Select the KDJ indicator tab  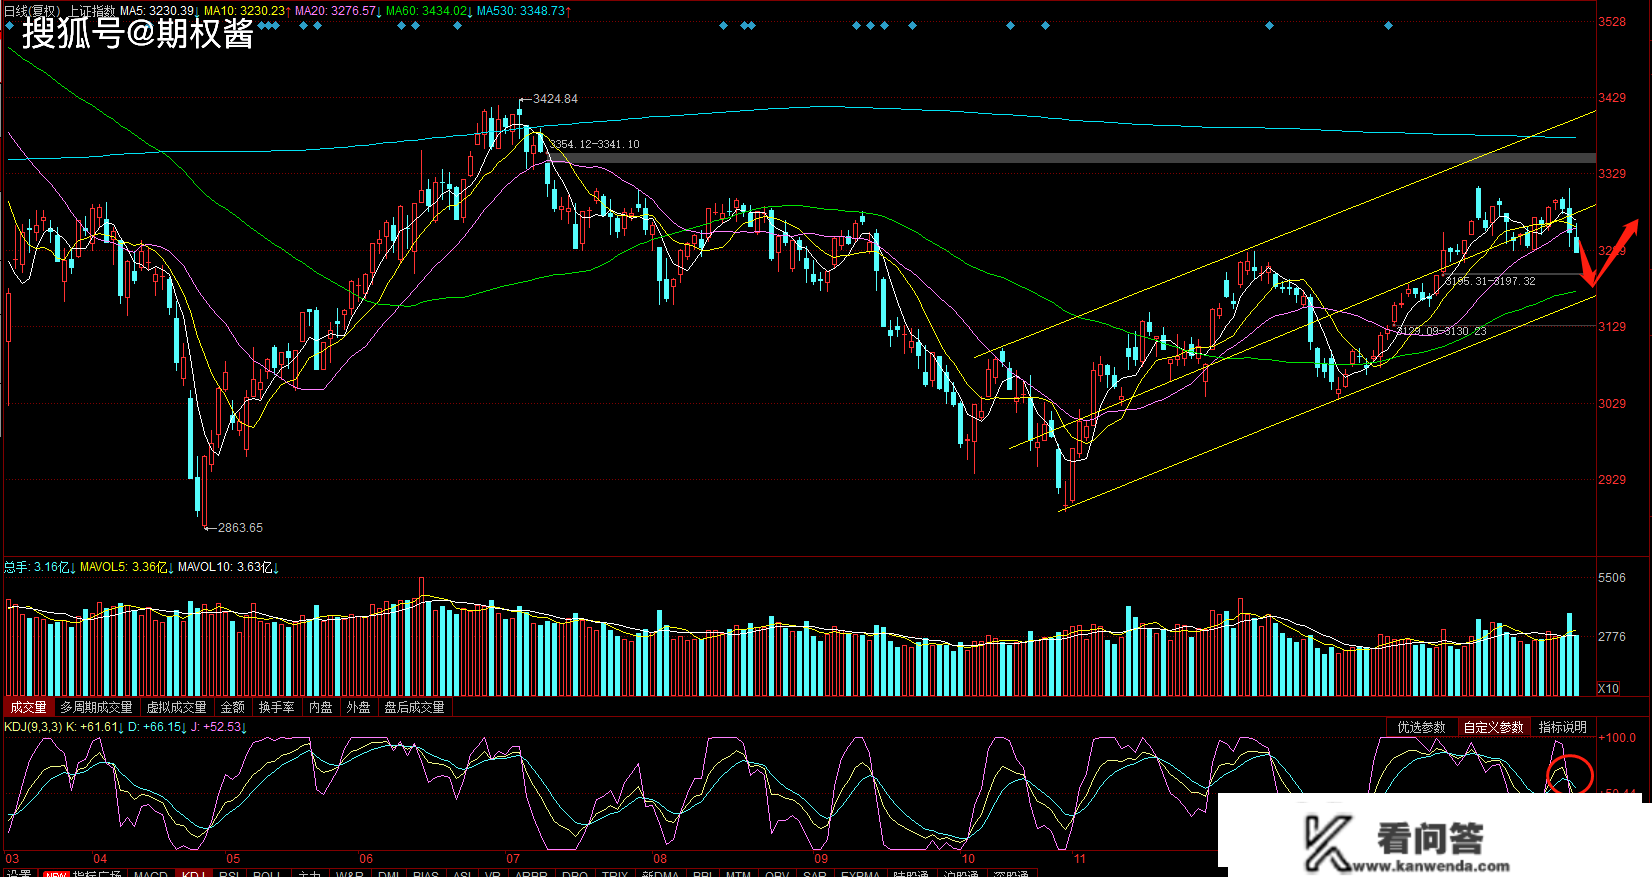click(x=193, y=873)
